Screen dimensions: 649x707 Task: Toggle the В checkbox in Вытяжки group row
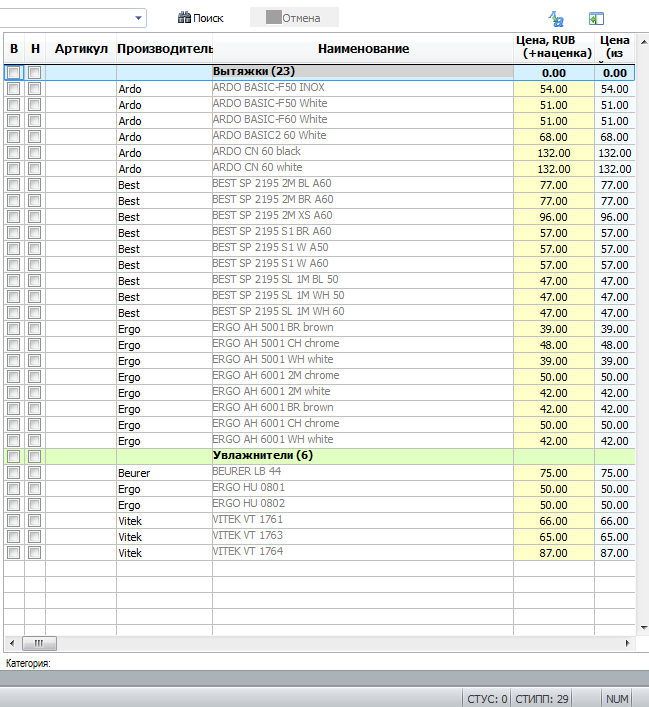pos(14,73)
